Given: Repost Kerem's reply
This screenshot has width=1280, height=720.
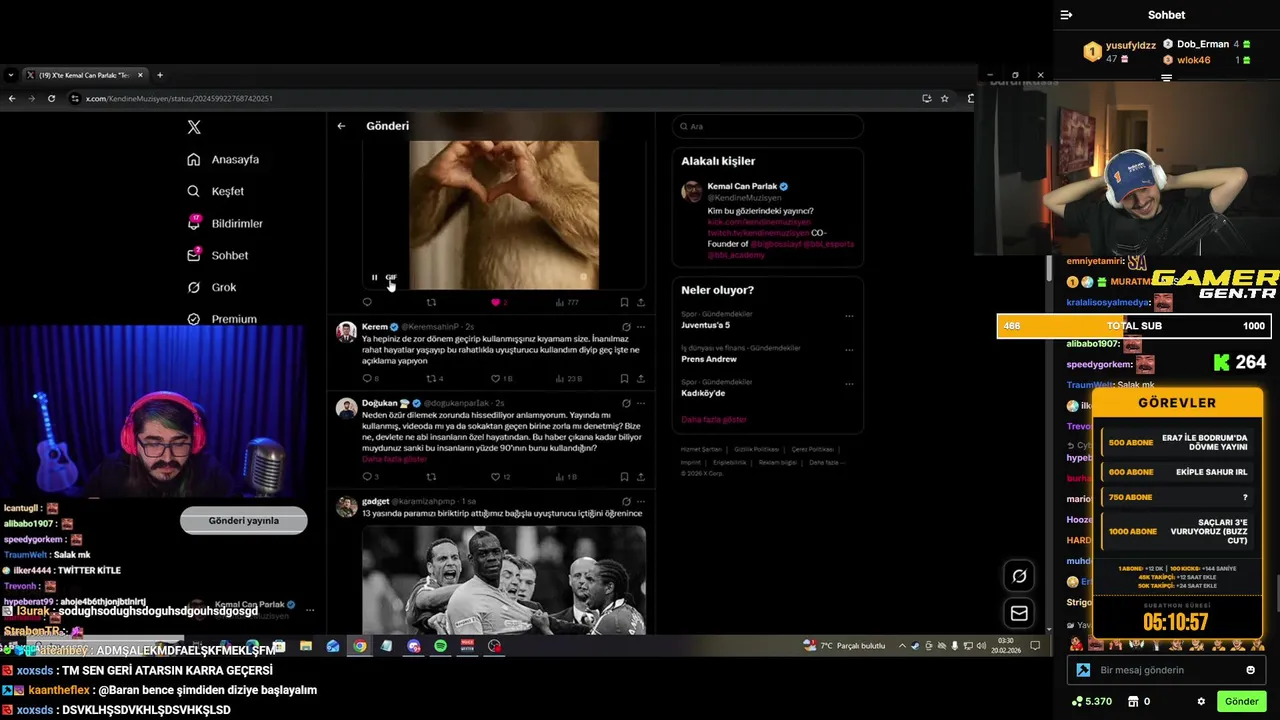Looking at the screenshot, I should pyautogui.click(x=431, y=379).
